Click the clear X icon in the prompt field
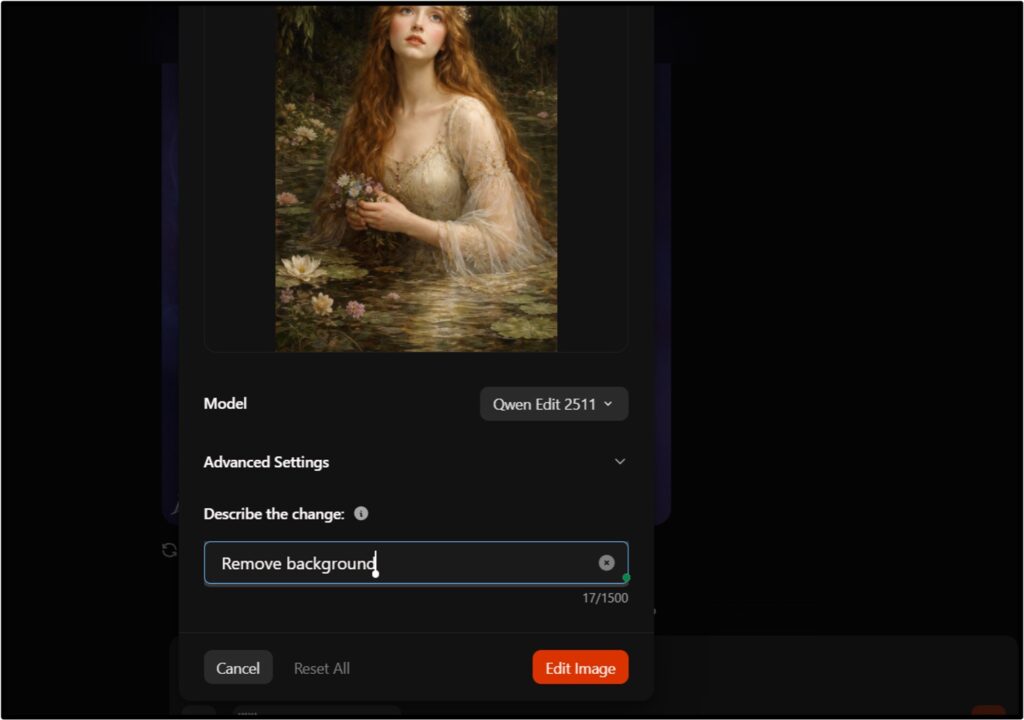Viewport: 1024px width, 720px height. pyautogui.click(x=607, y=562)
